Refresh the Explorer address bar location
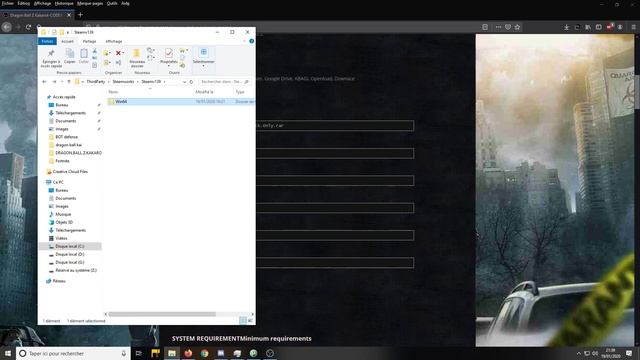The width and height of the screenshot is (640, 360). [191, 82]
